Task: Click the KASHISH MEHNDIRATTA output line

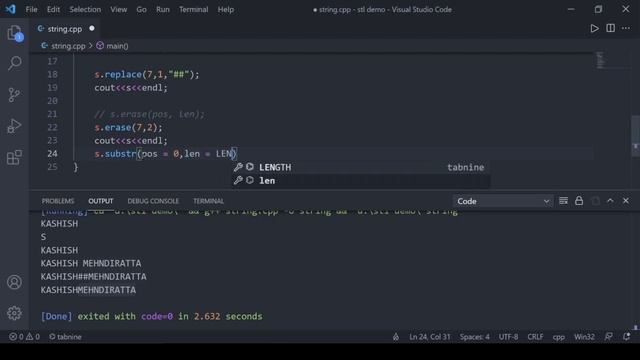Action: [91, 263]
